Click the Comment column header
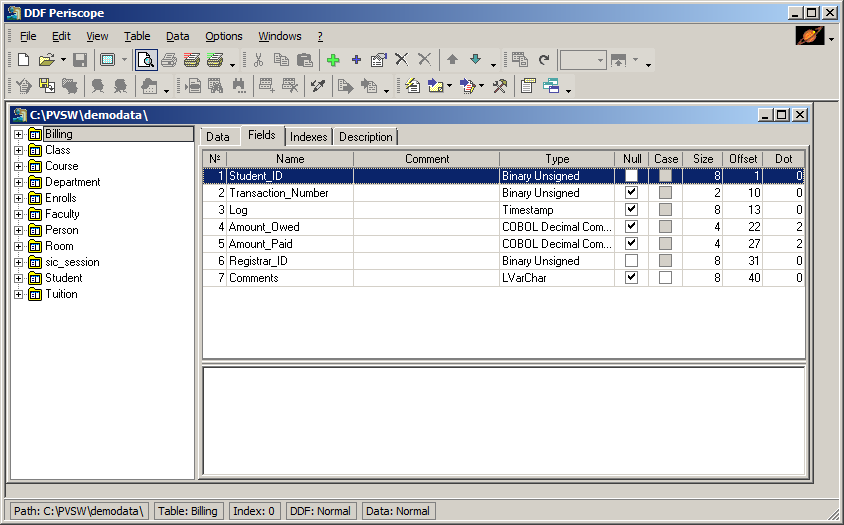 (427, 159)
